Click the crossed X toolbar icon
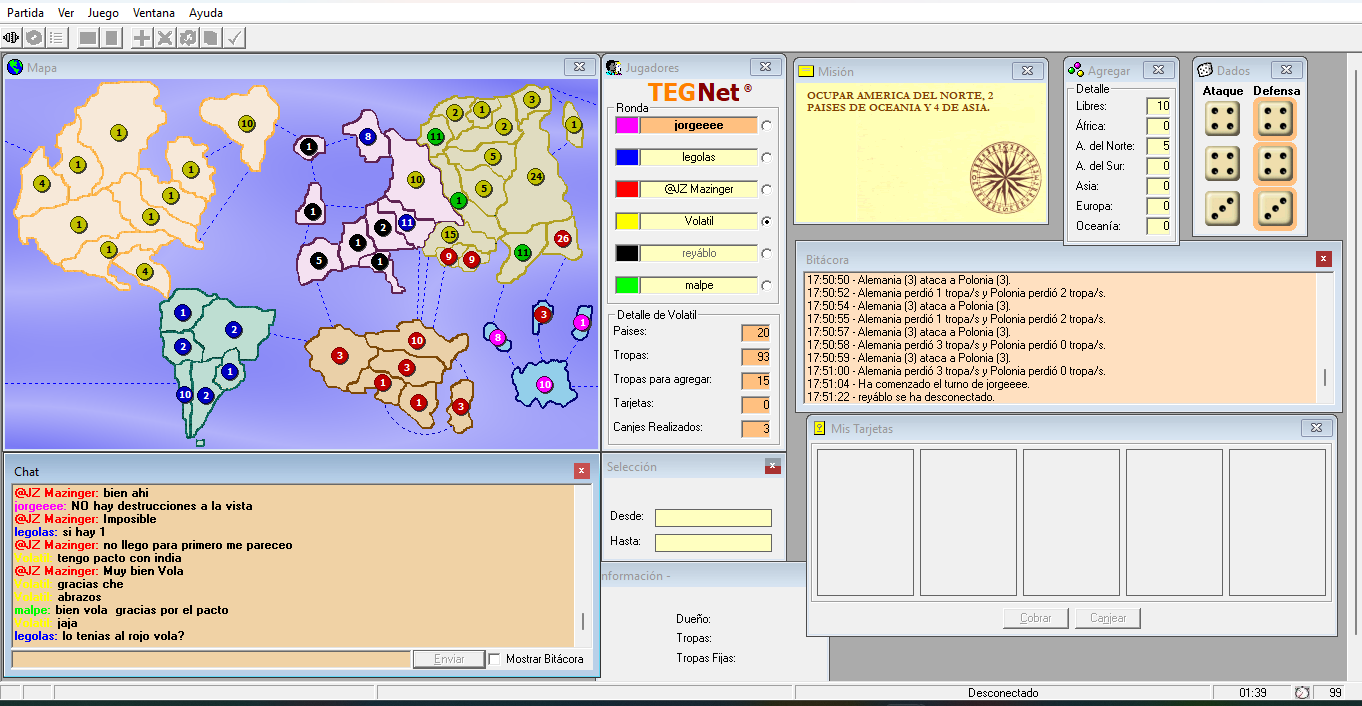1362x706 pixels. (165, 38)
